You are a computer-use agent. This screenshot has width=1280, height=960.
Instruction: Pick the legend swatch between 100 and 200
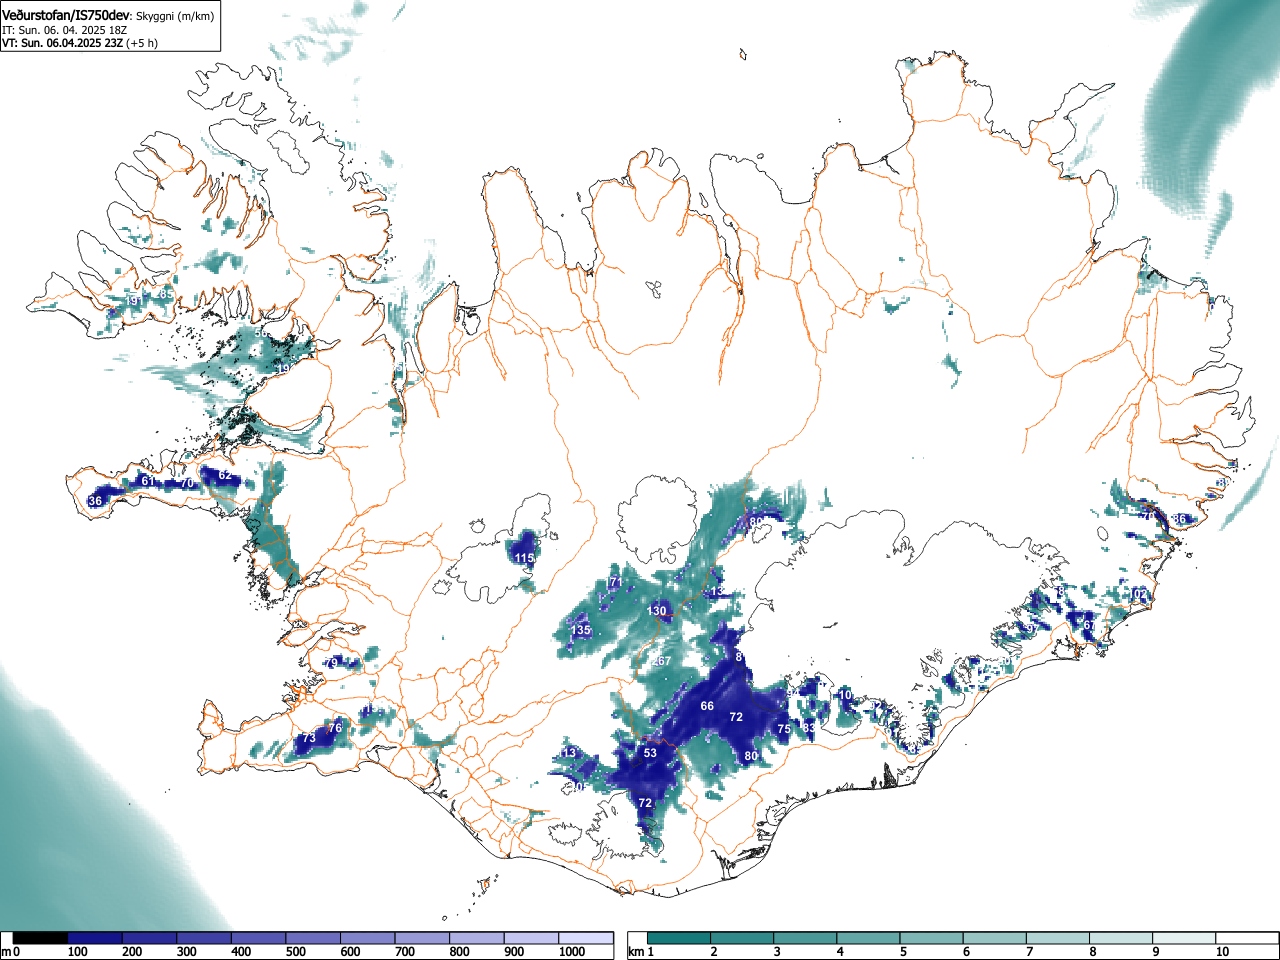[x=95, y=938]
